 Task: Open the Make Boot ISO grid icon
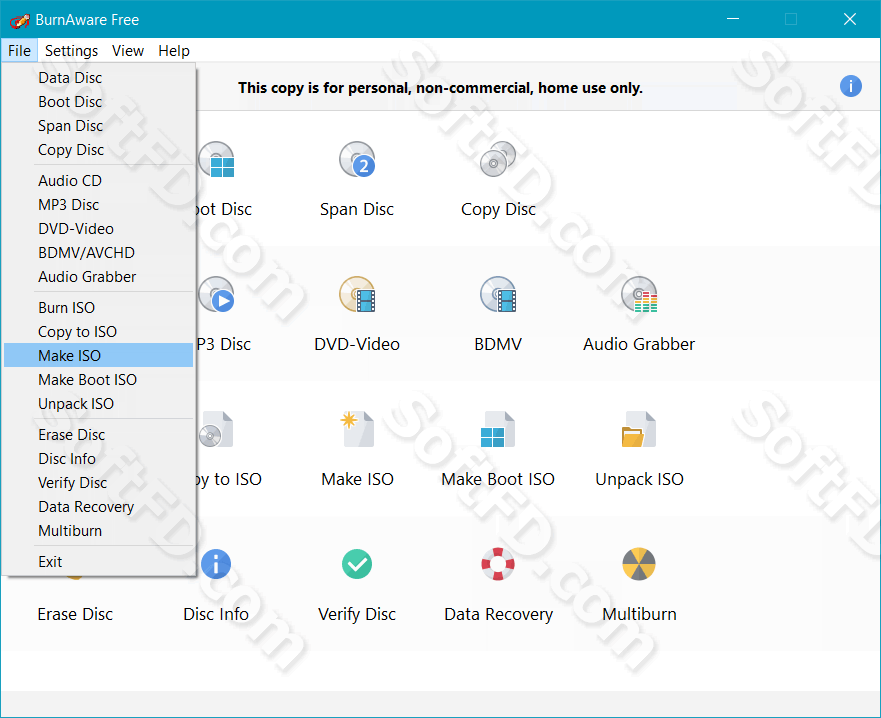click(498, 429)
